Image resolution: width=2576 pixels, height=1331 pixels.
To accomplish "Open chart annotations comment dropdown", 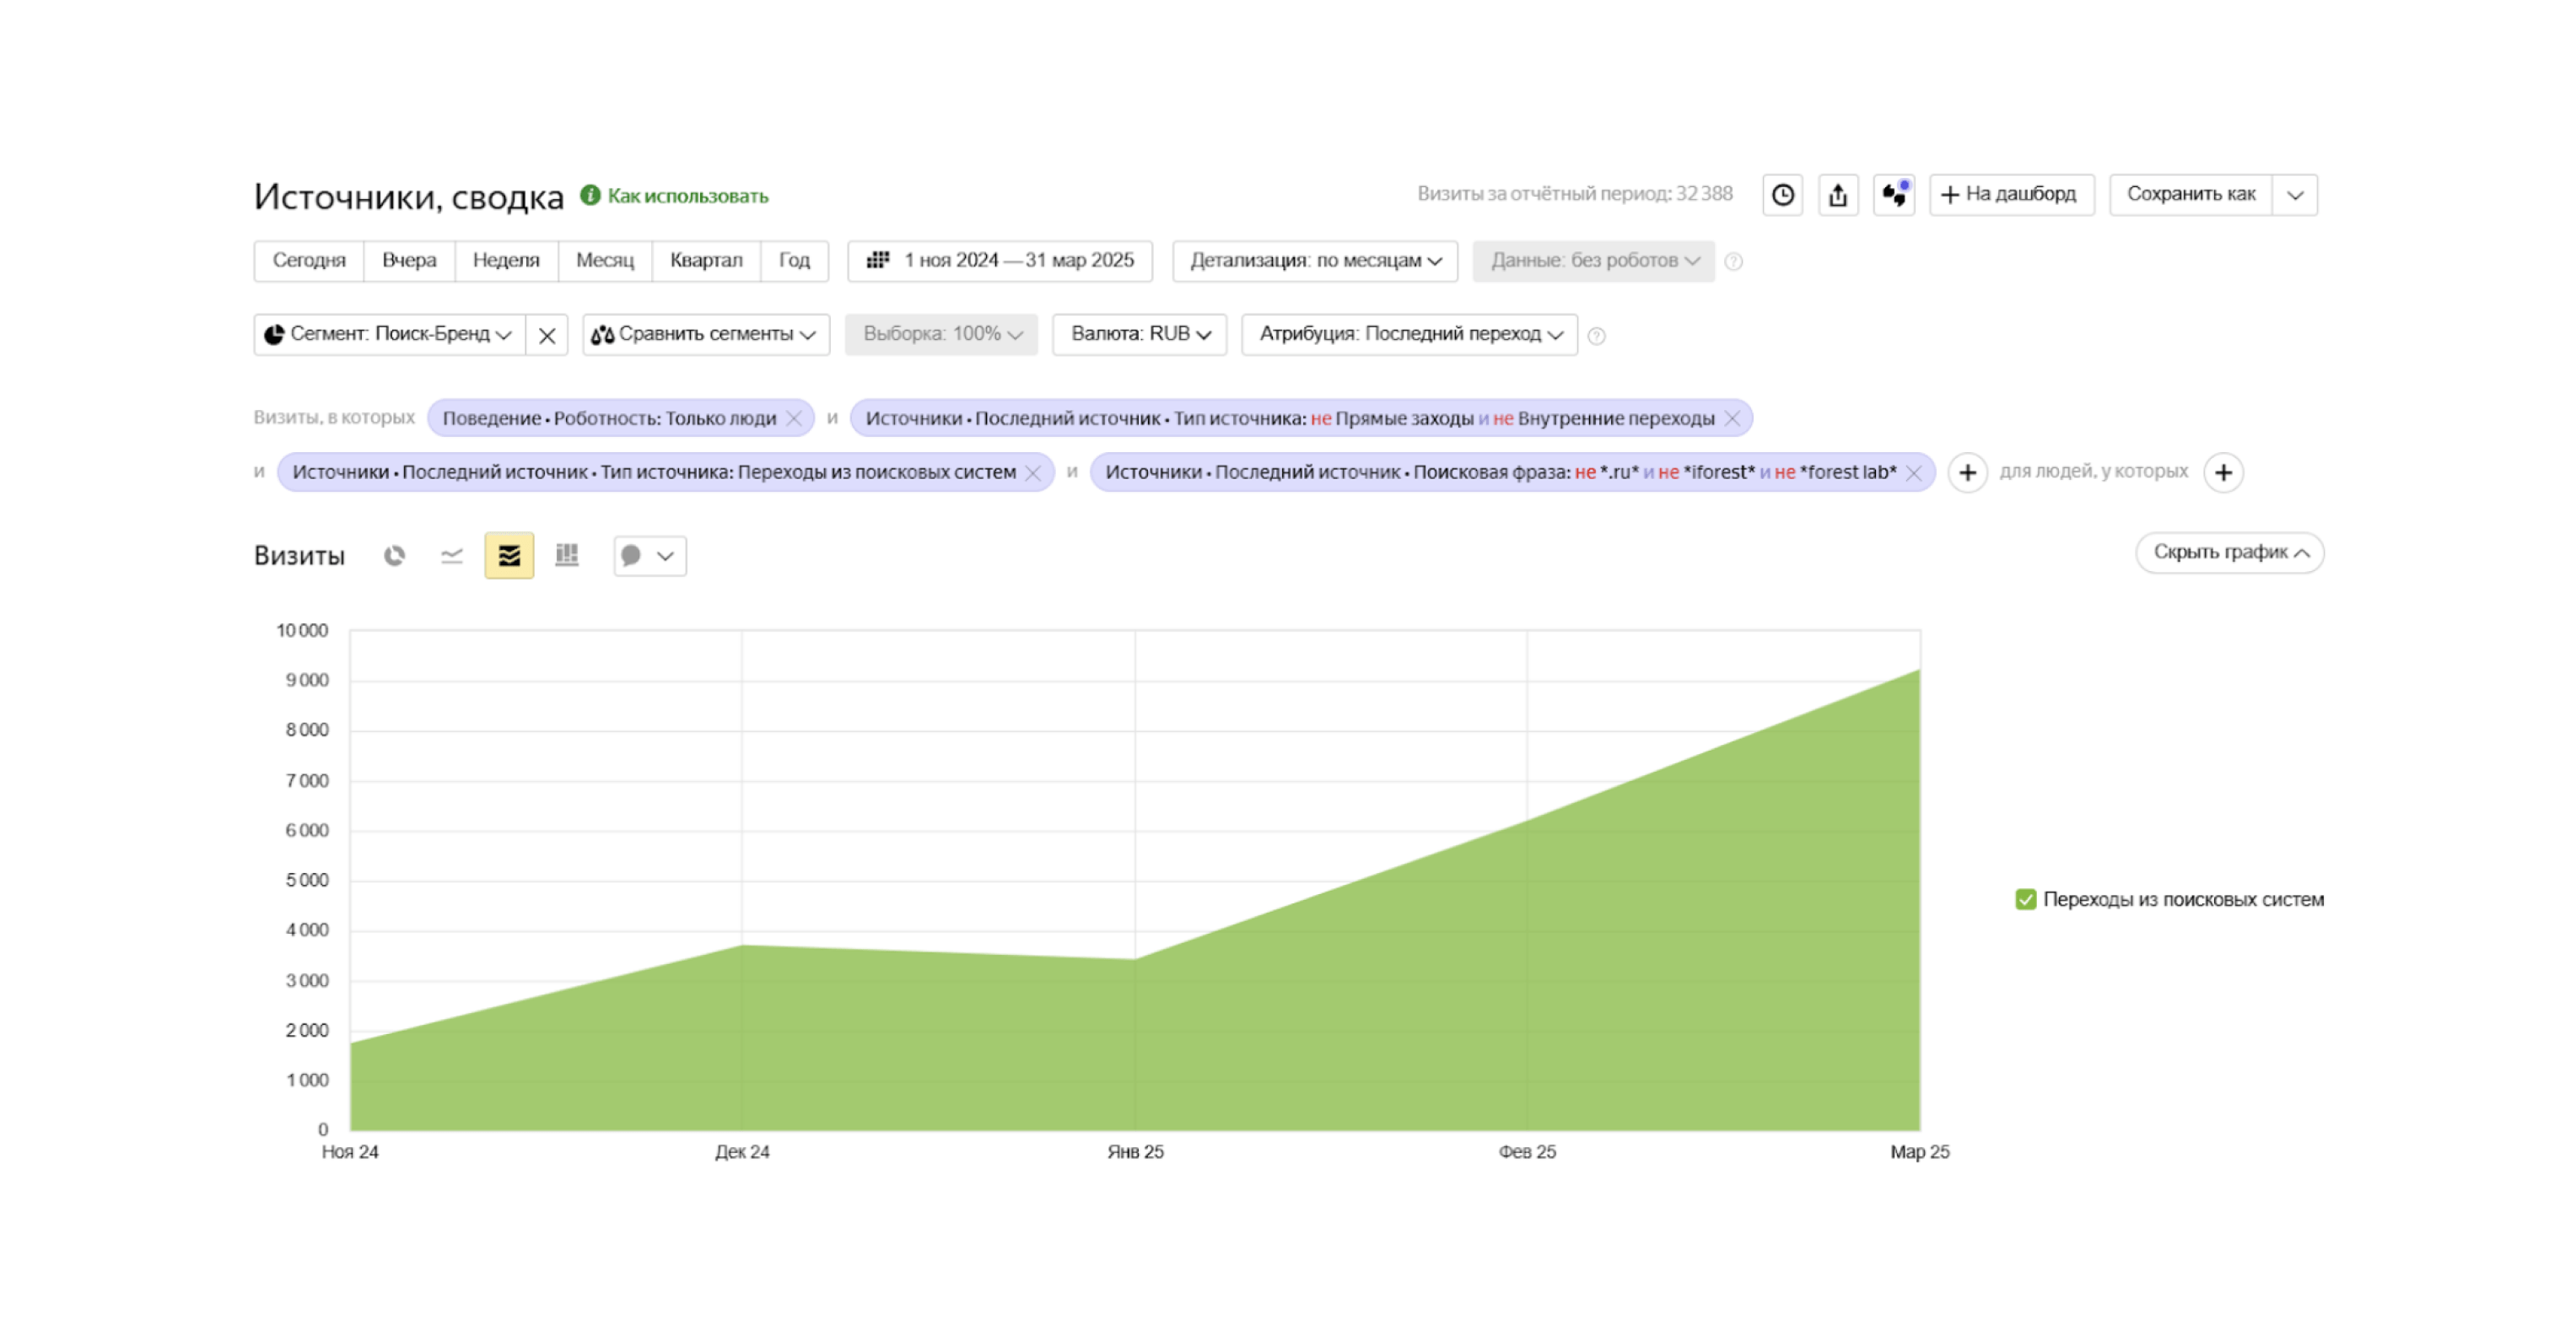I will click(649, 555).
